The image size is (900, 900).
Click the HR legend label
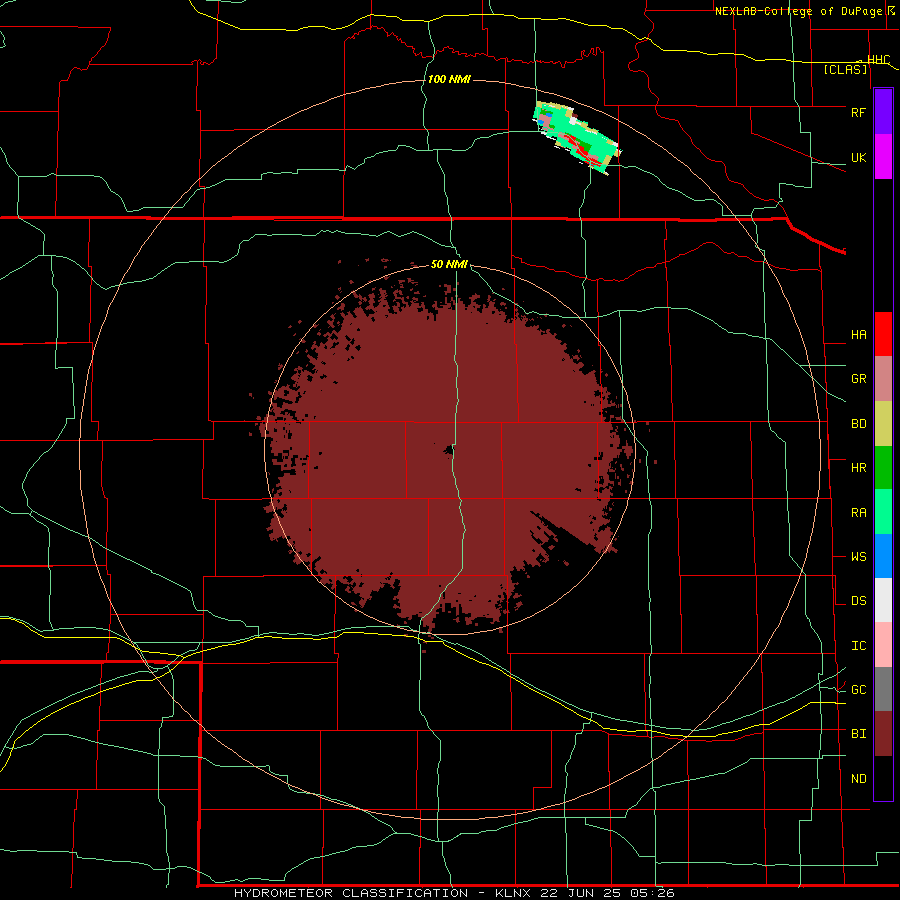858,468
